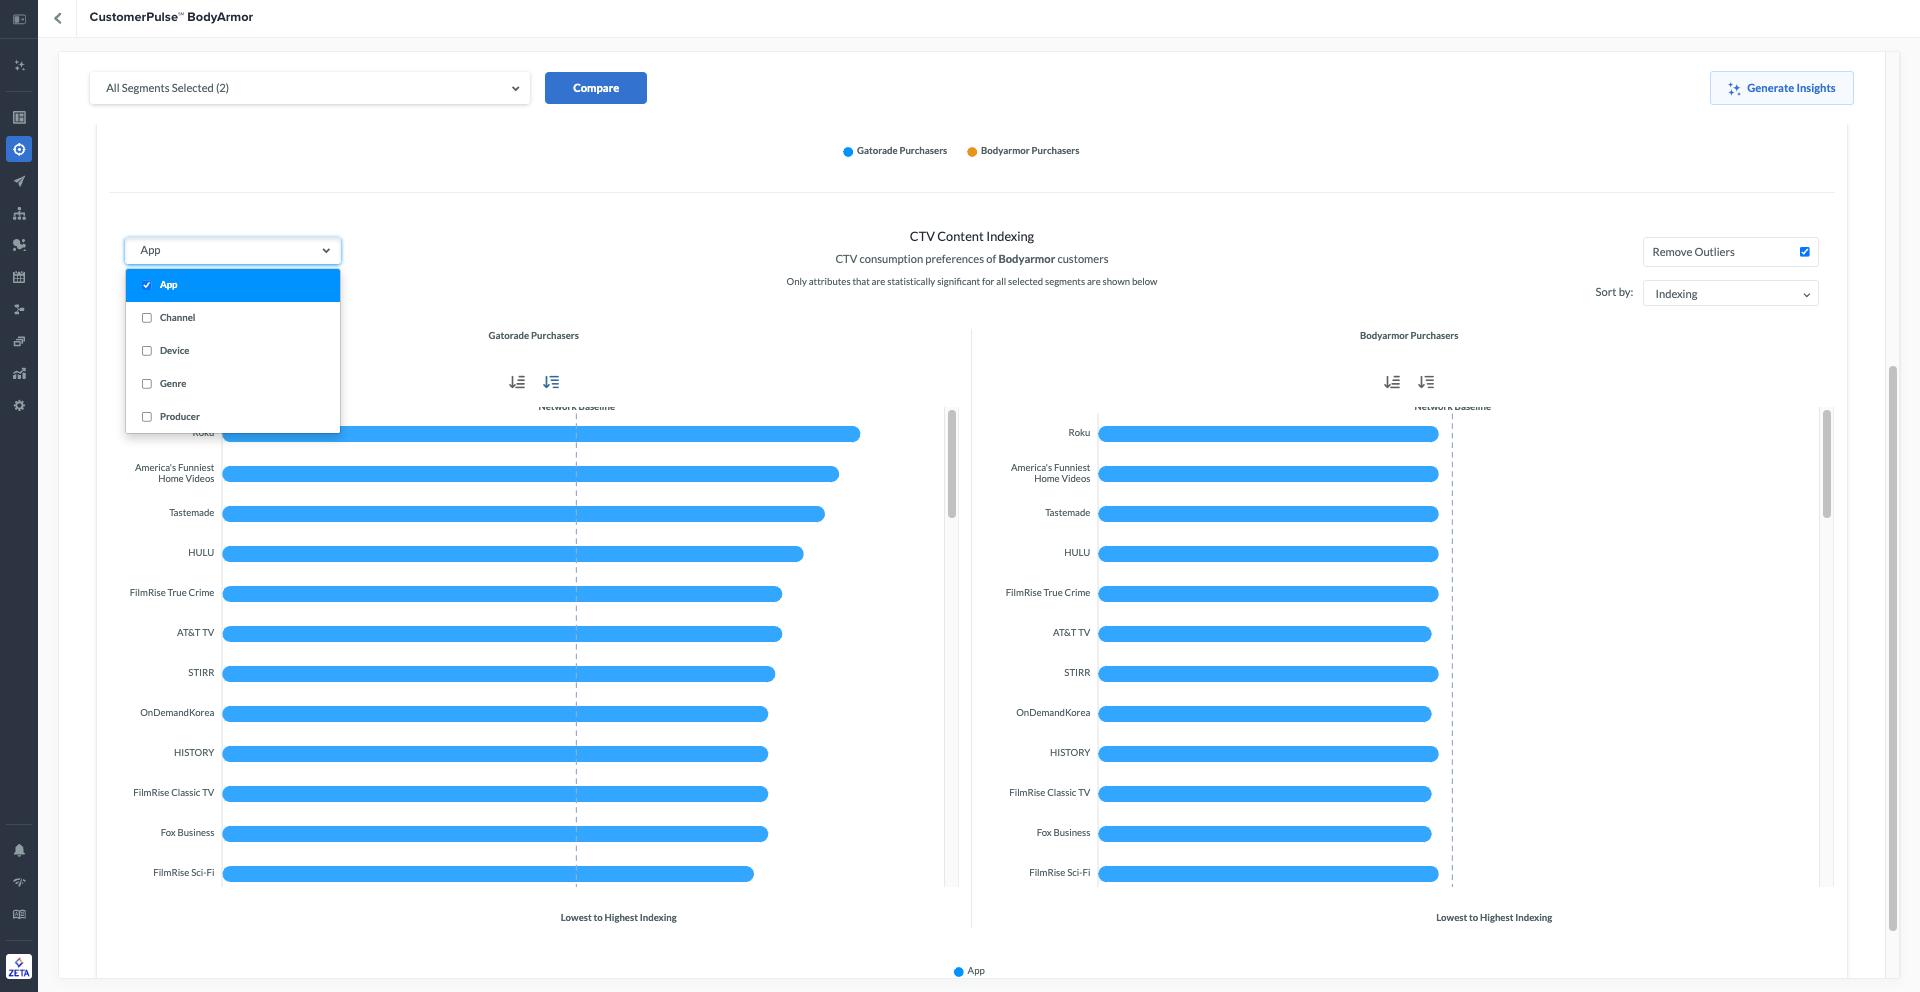Check the Producer checkbox
The image size is (1920, 992).
147,417
